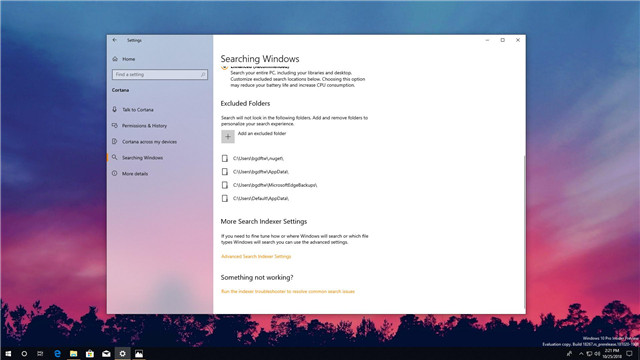The image size is (640, 360).
Task: Select excluded folder C:\Users\bgdftw\.nuget\
Action: click(x=258, y=158)
